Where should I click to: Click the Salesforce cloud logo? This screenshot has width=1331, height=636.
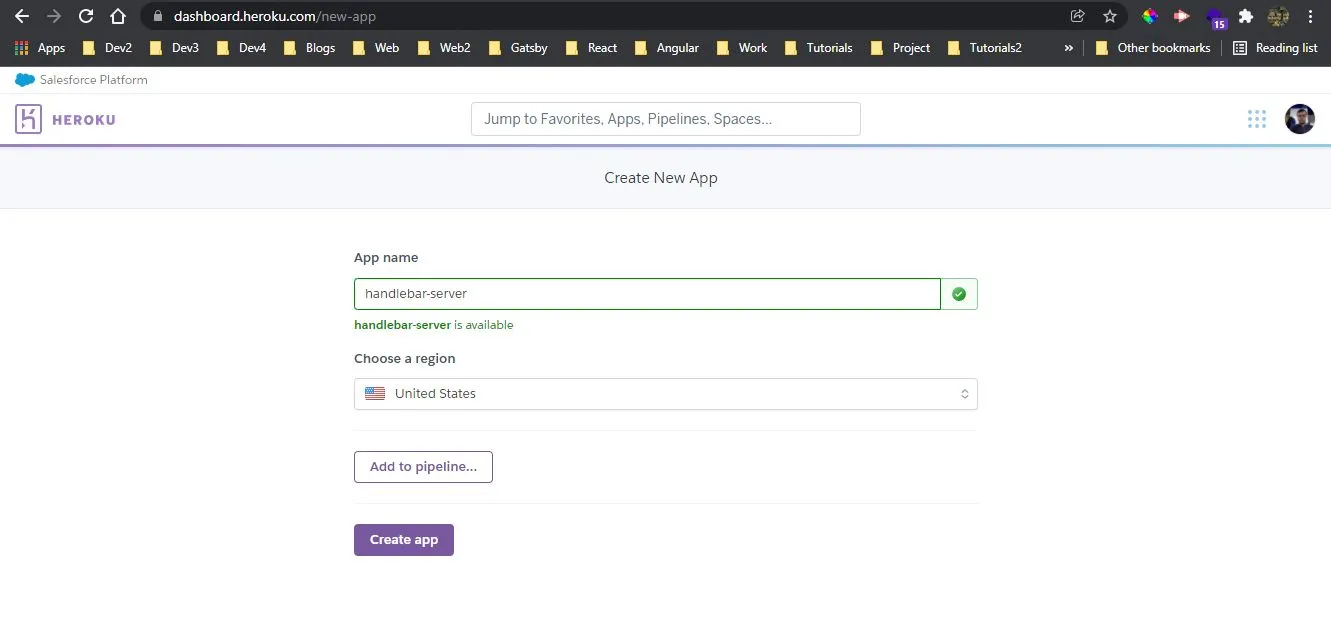point(25,80)
